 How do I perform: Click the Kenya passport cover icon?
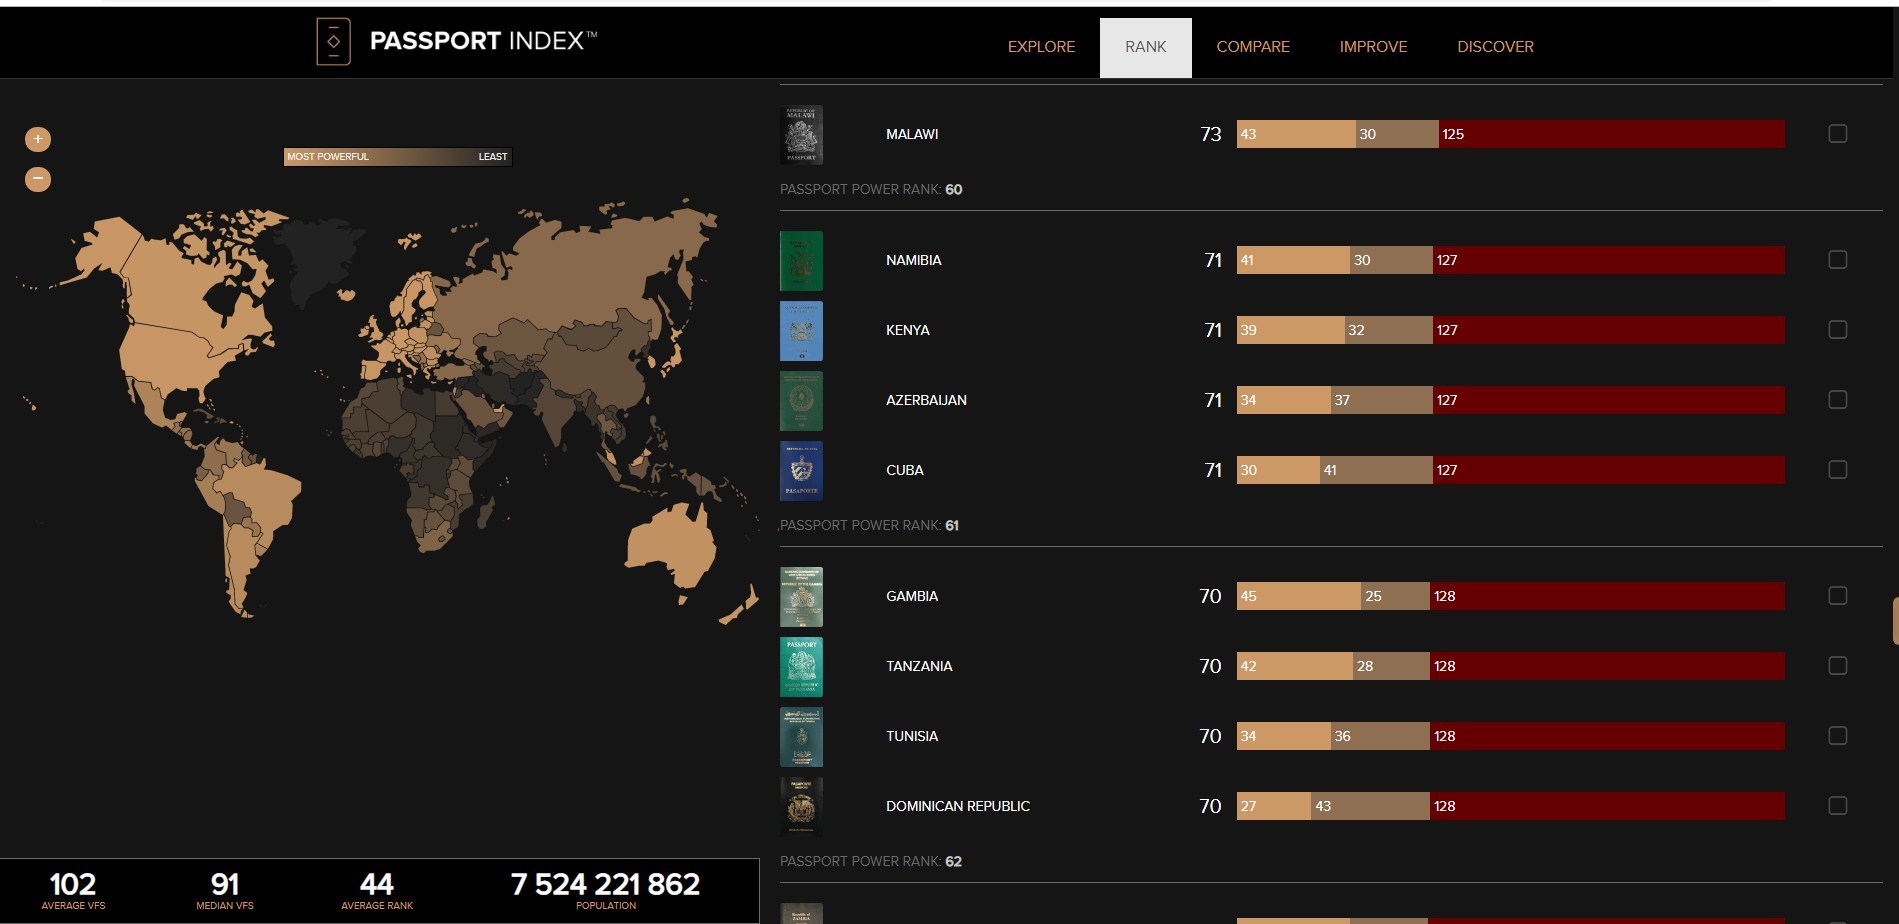pos(801,330)
